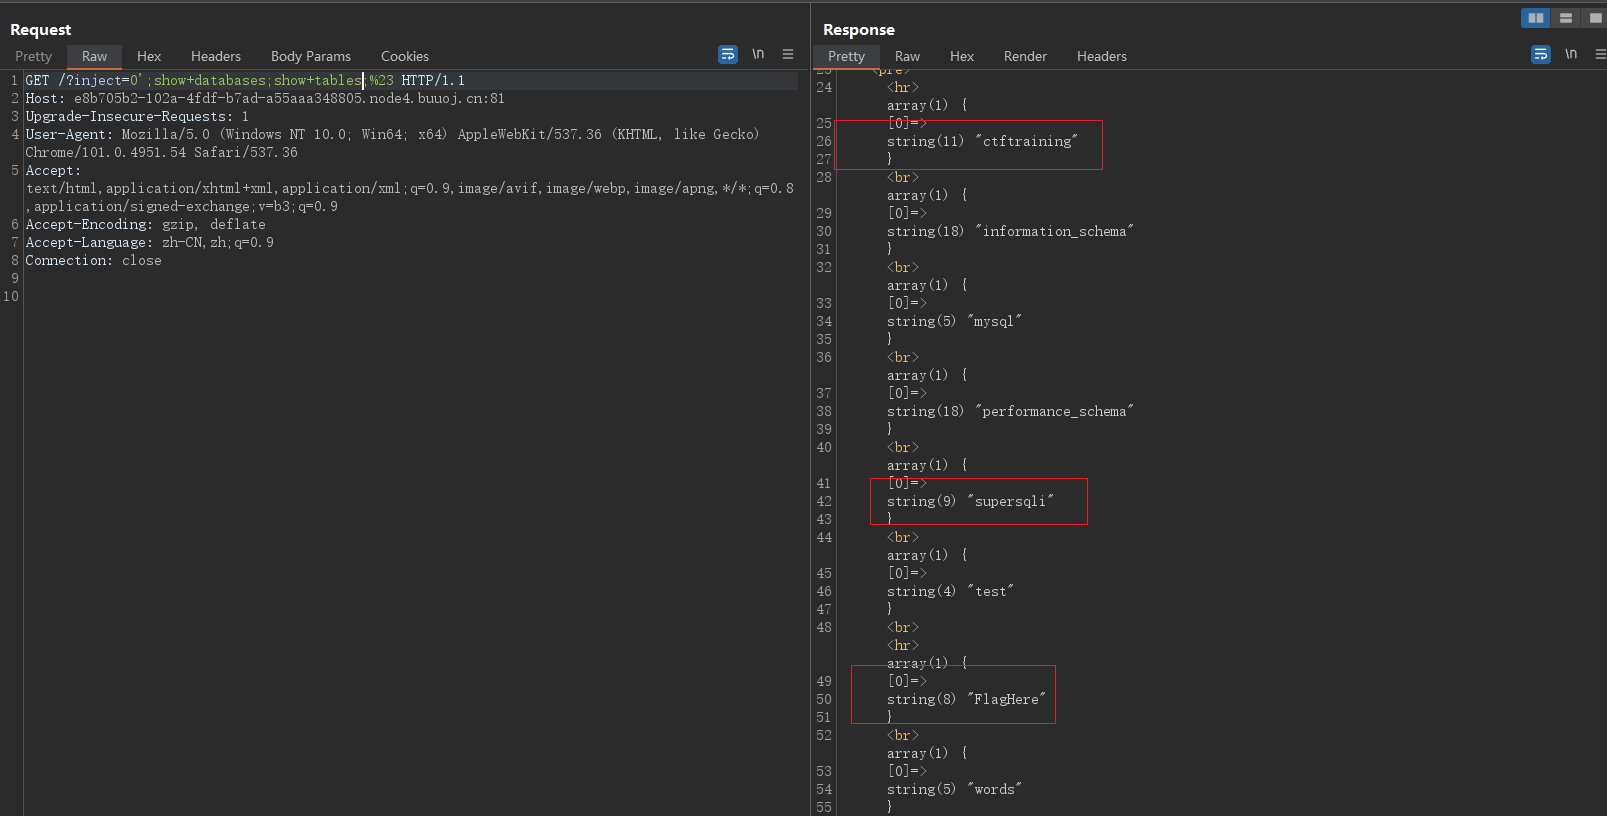Viewport: 1607px width, 816px height.
Task: Click the "information_schema" string in response
Action: click(x=1055, y=231)
